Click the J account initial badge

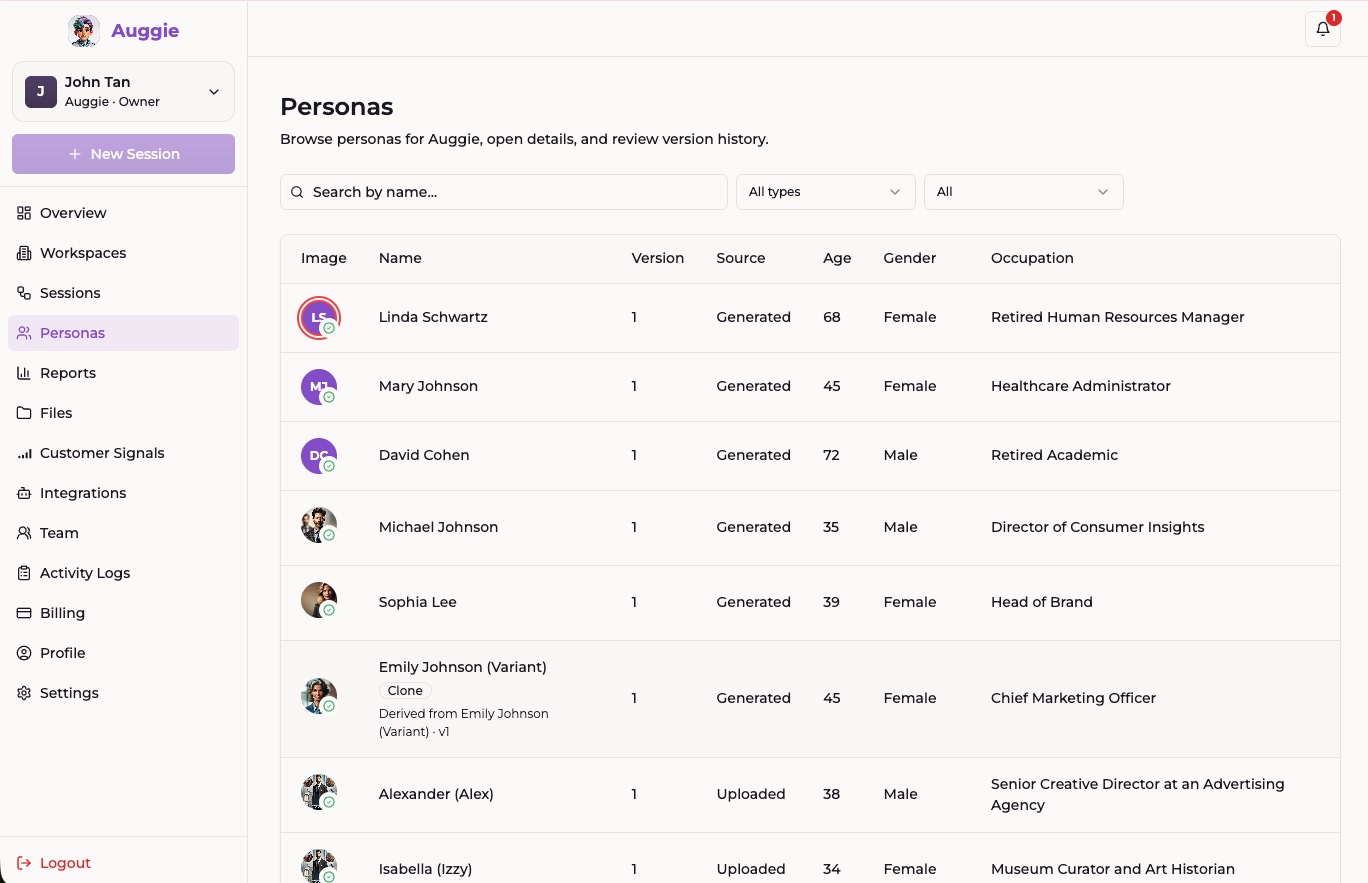pyautogui.click(x=41, y=91)
